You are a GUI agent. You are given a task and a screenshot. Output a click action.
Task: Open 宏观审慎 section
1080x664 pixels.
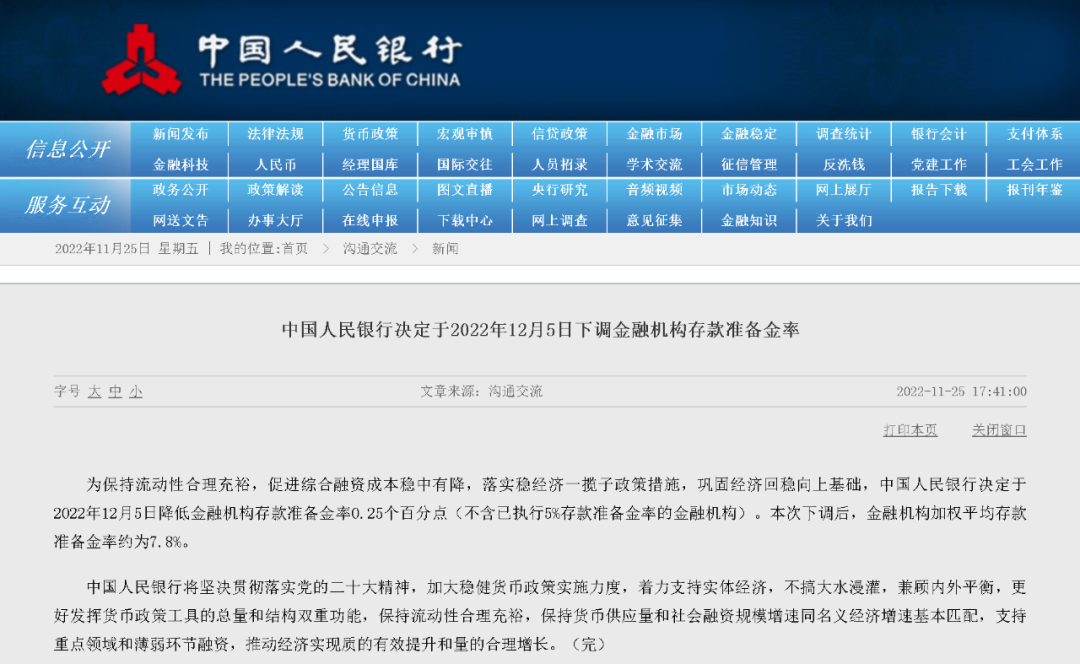tap(465, 134)
